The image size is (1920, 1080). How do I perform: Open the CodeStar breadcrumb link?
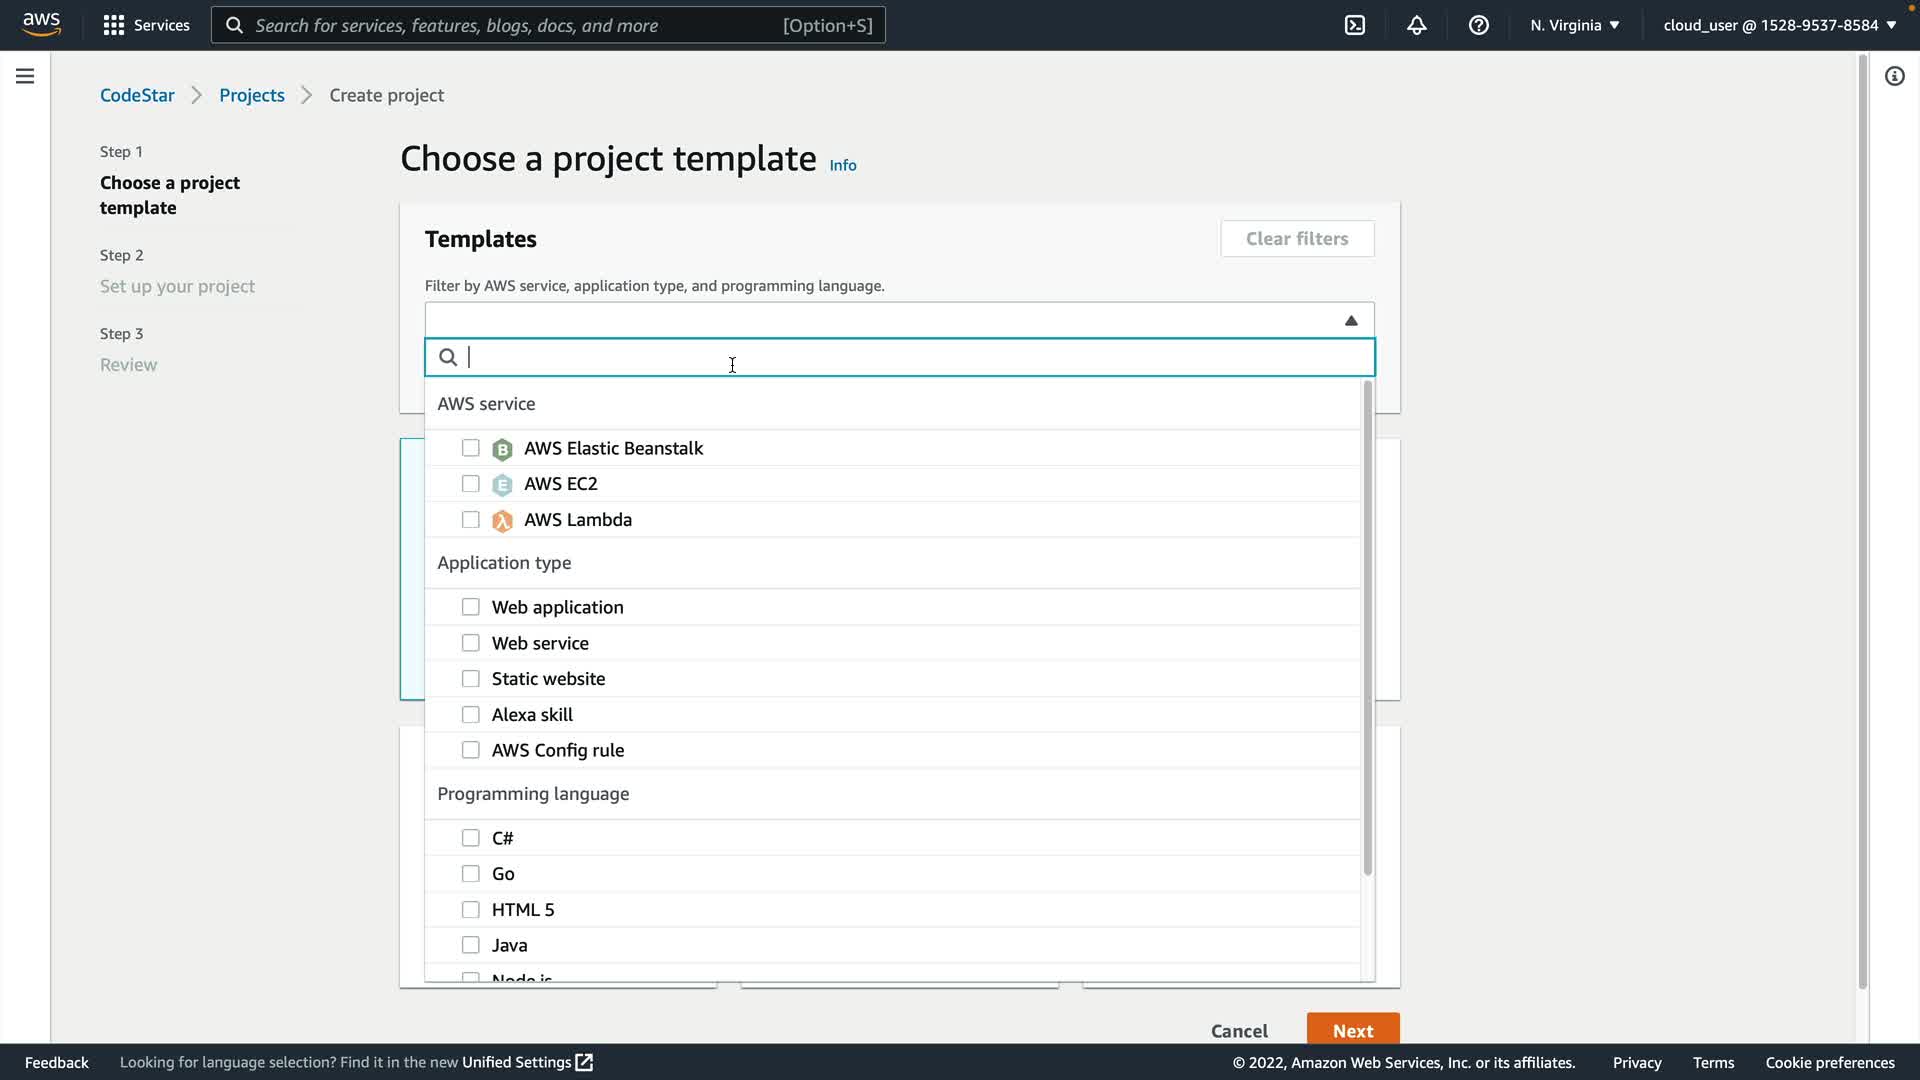pos(137,95)
